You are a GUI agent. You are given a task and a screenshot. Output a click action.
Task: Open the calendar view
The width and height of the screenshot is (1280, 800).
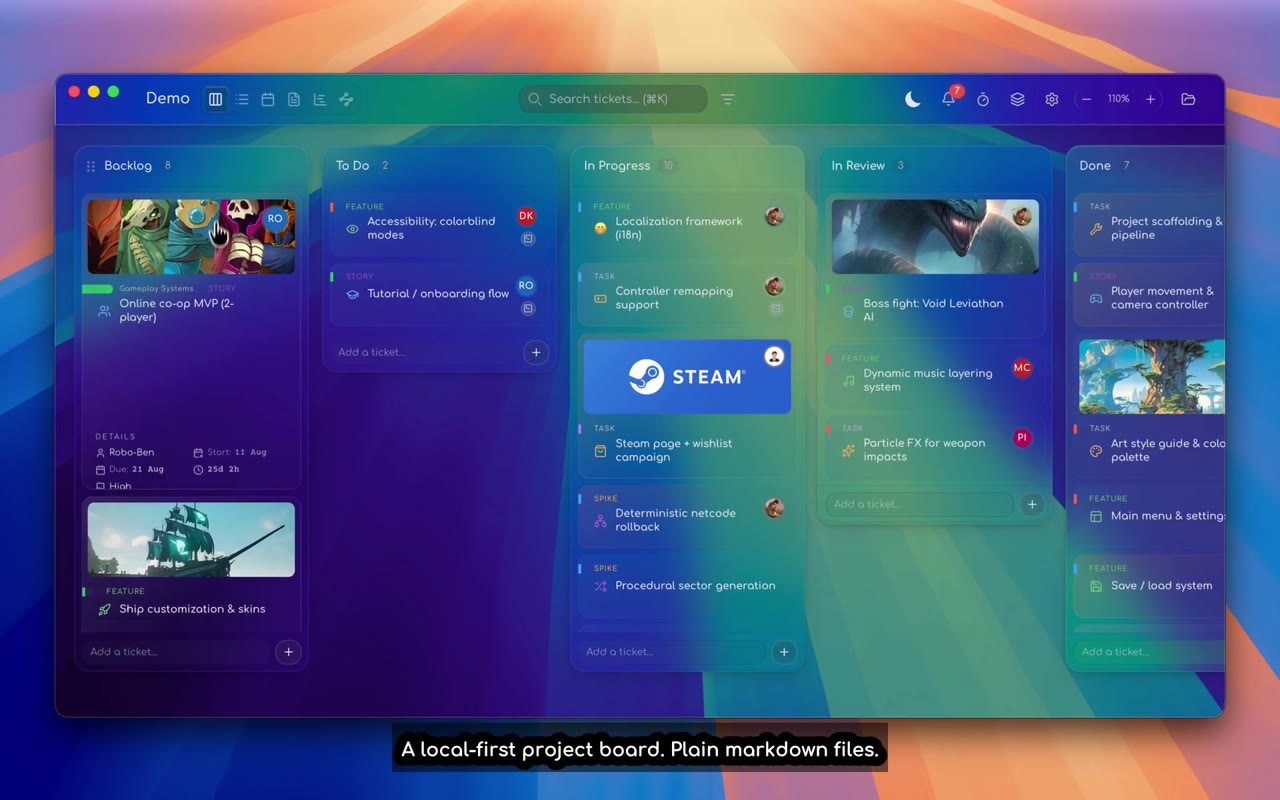(x=268, y=99)
